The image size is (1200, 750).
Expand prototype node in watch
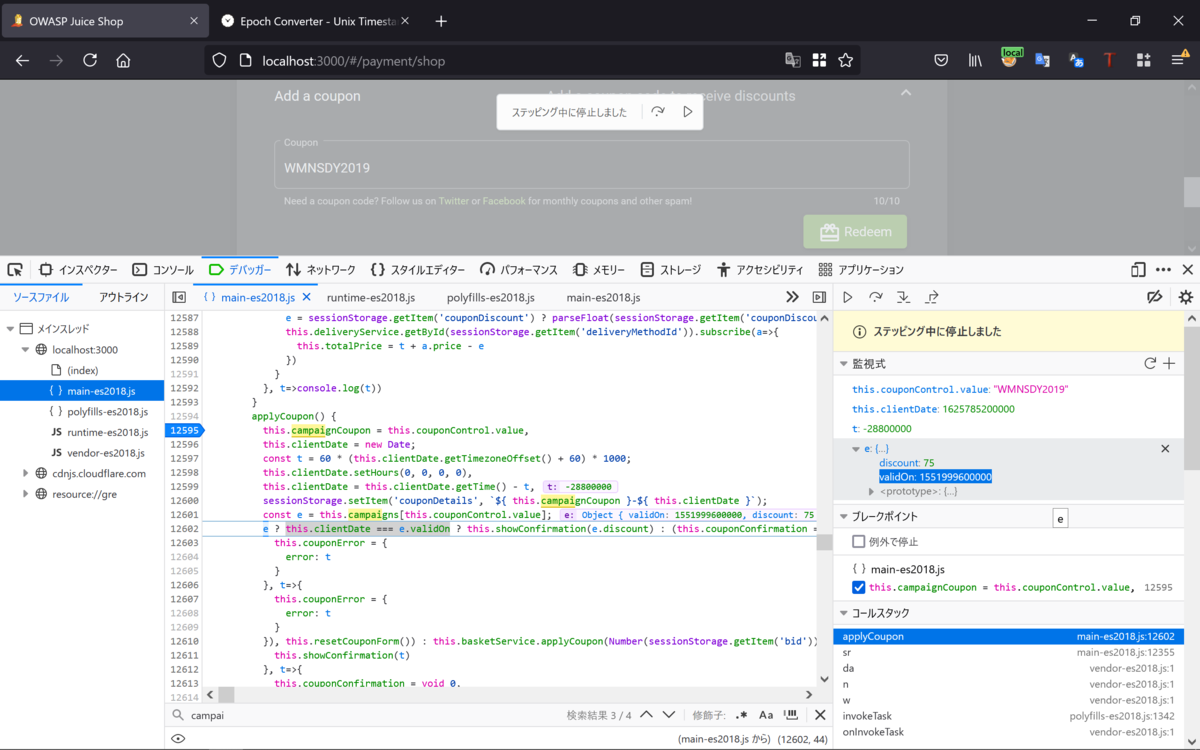[871, 491]
